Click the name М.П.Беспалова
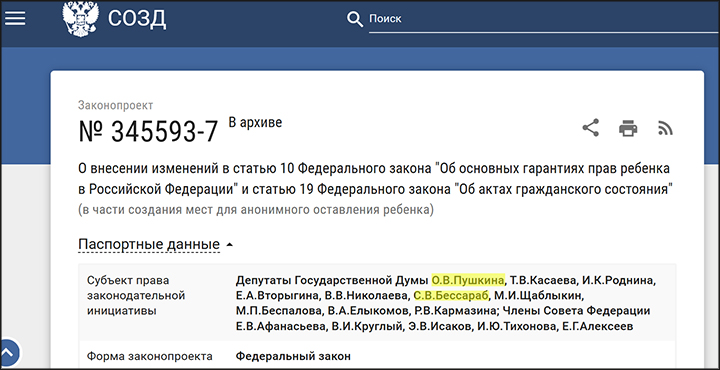The width and height of the screenshot is (720, 370). (x=278, y=311)
